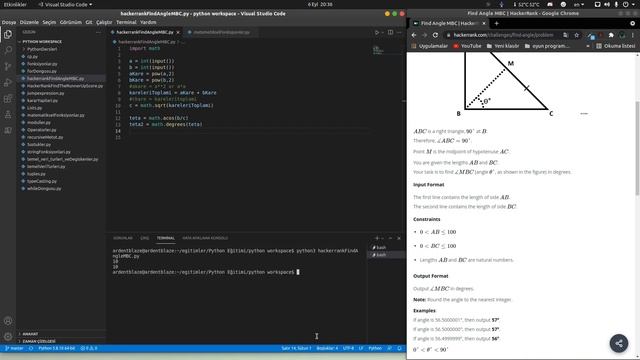Switch to HATA AYIKLAMA KONSOLU tab
The width and height of the screenshot is (640, 360).
(205, 238)
